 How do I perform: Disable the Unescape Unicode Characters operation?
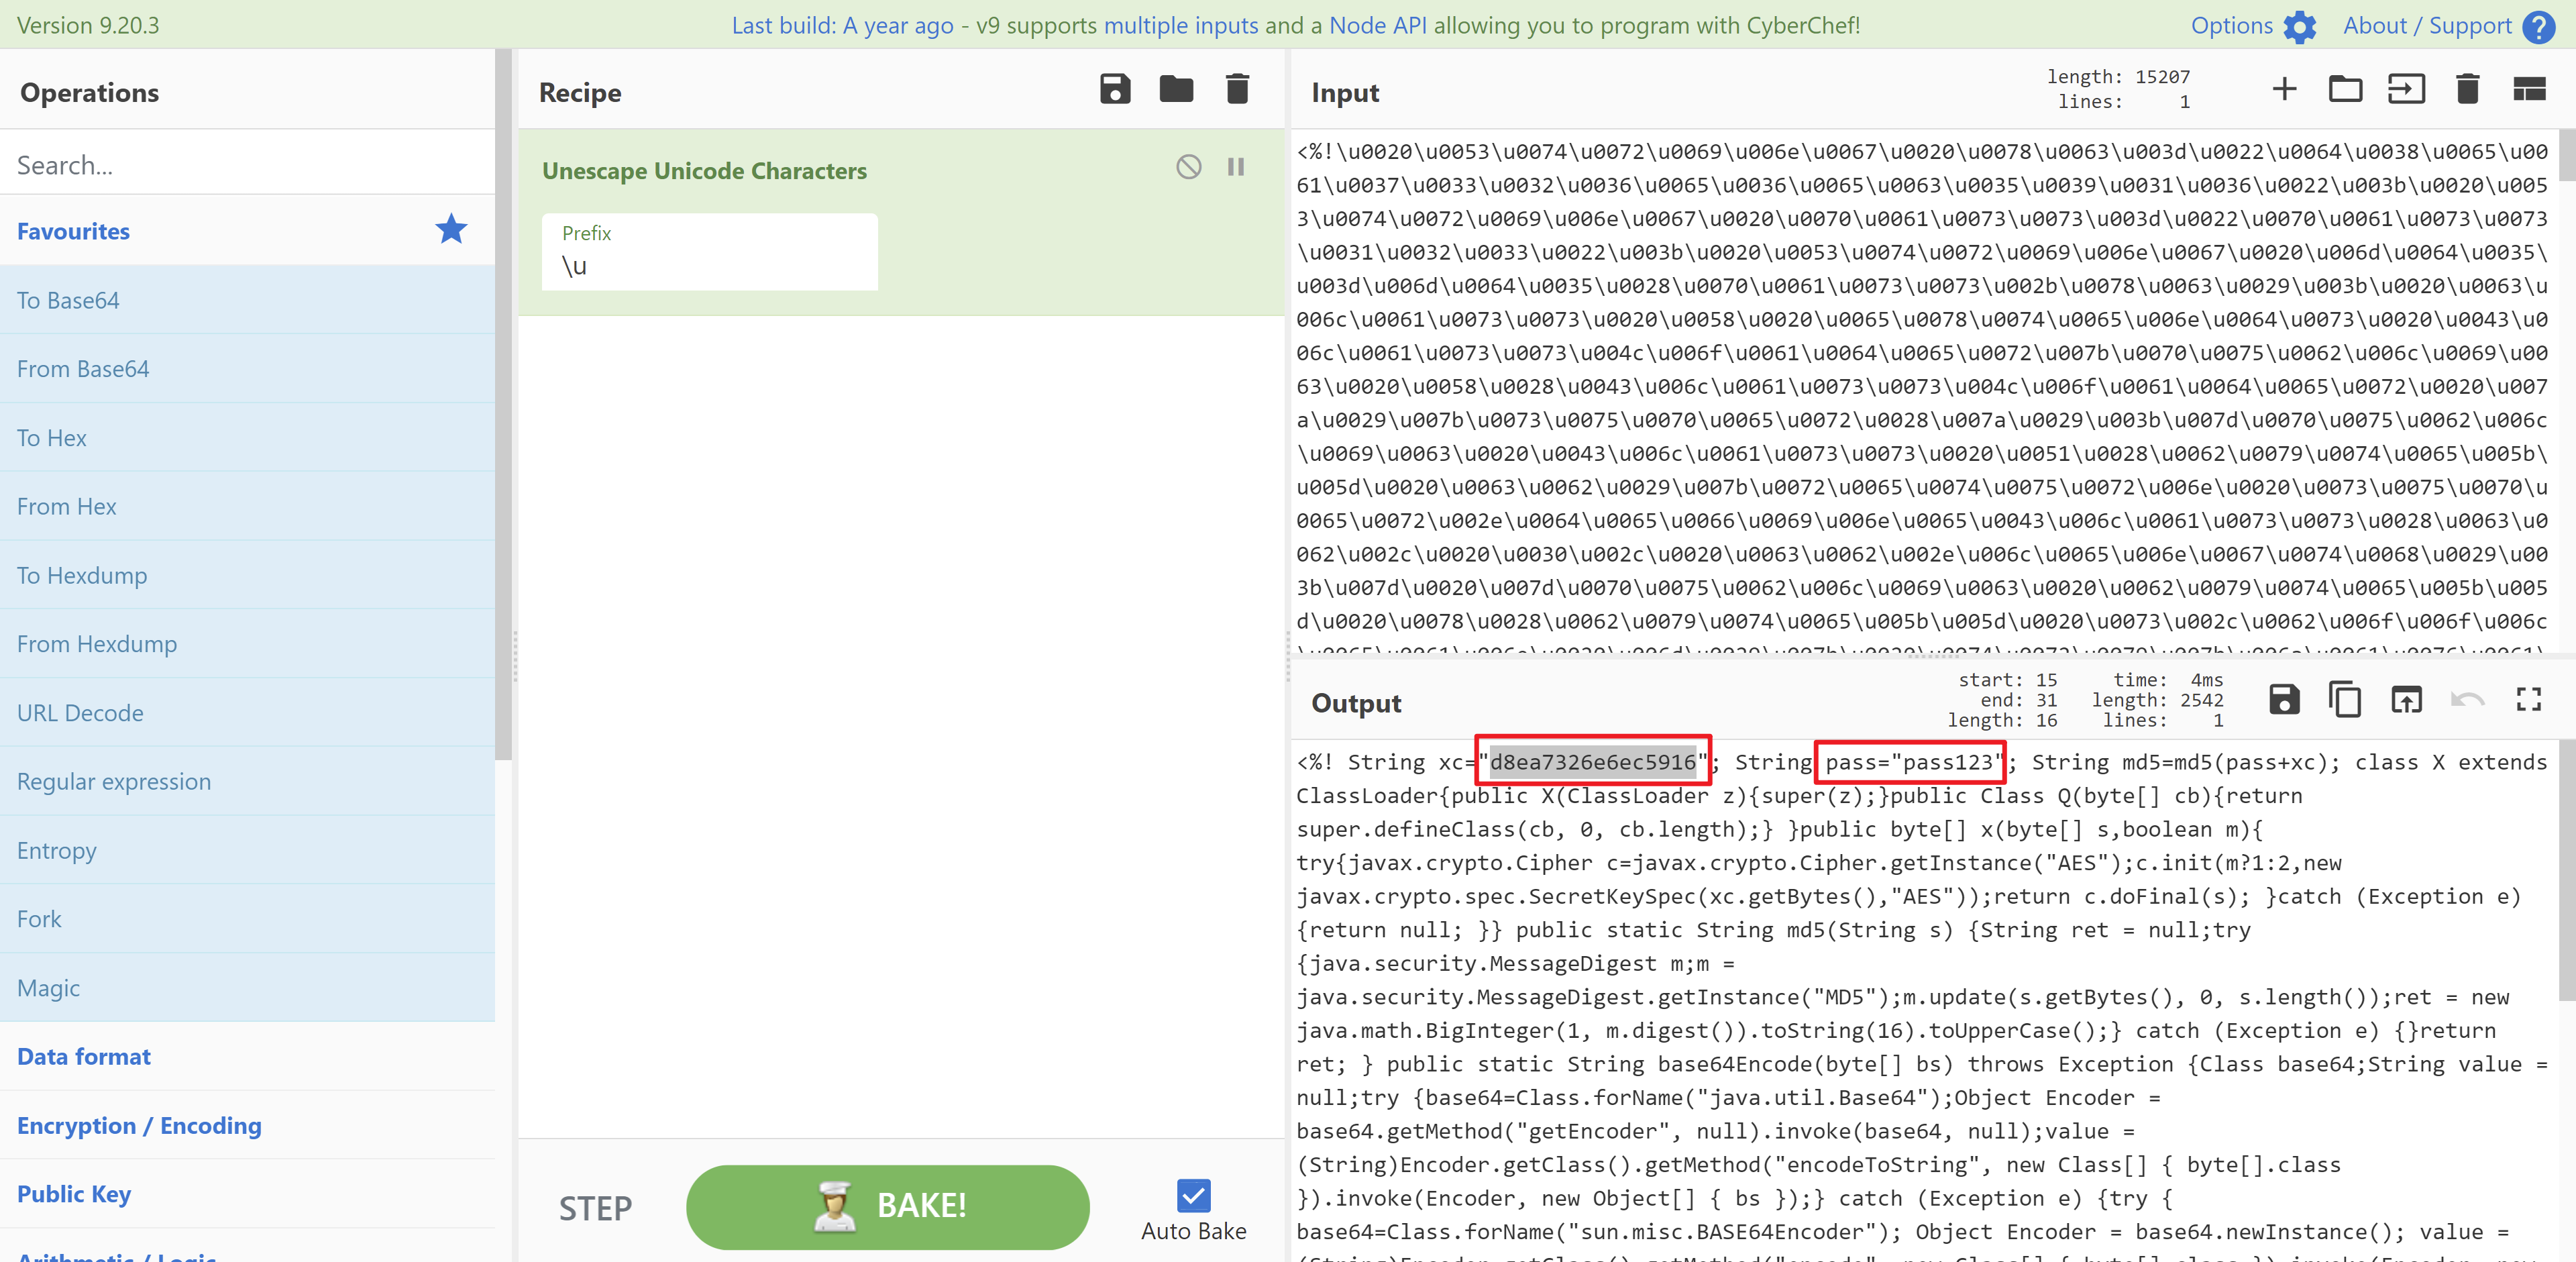[x=1188, y=167]
